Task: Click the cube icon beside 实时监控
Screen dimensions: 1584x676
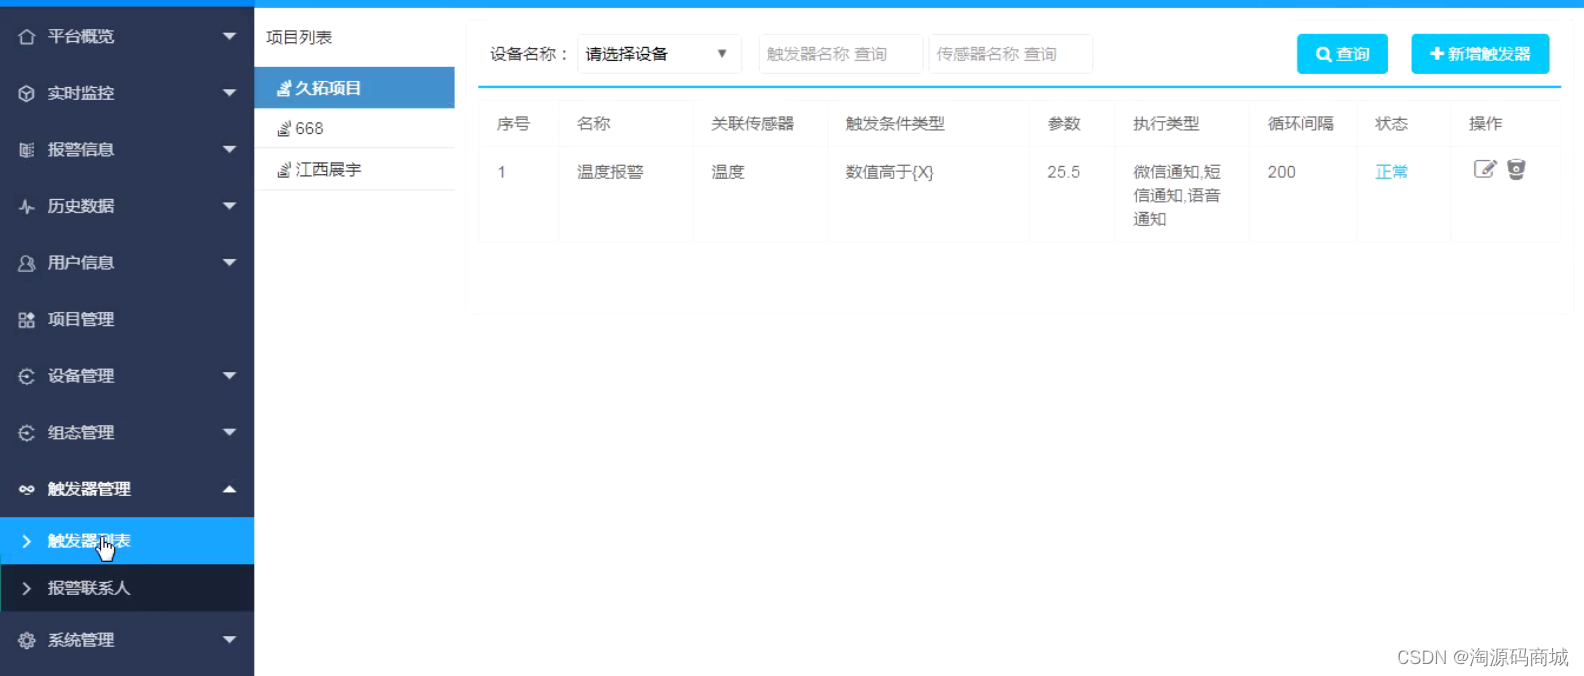Action: [x=27, y=93]
